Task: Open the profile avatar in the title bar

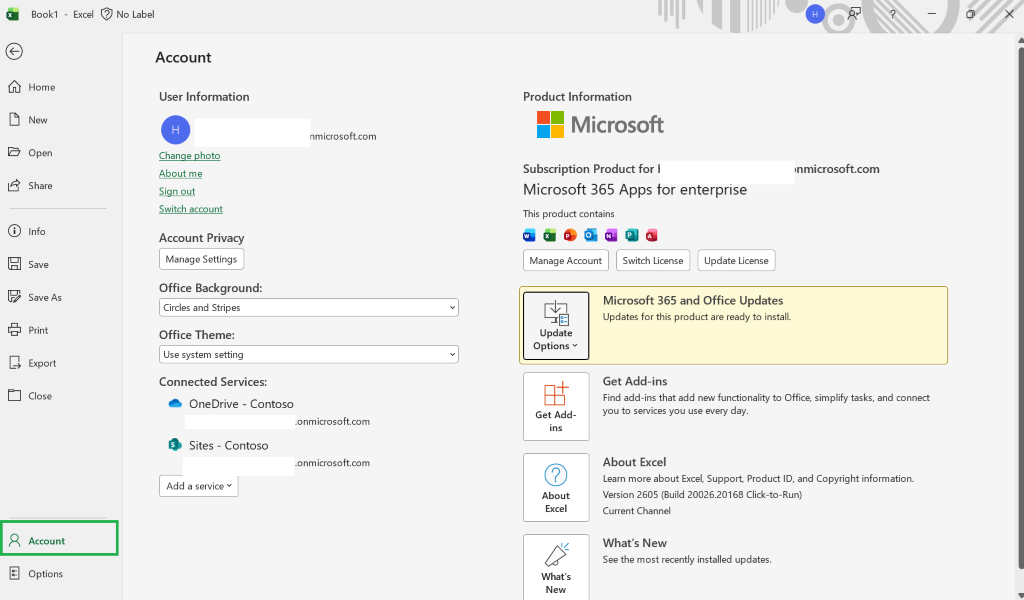Action: (815, 14)
